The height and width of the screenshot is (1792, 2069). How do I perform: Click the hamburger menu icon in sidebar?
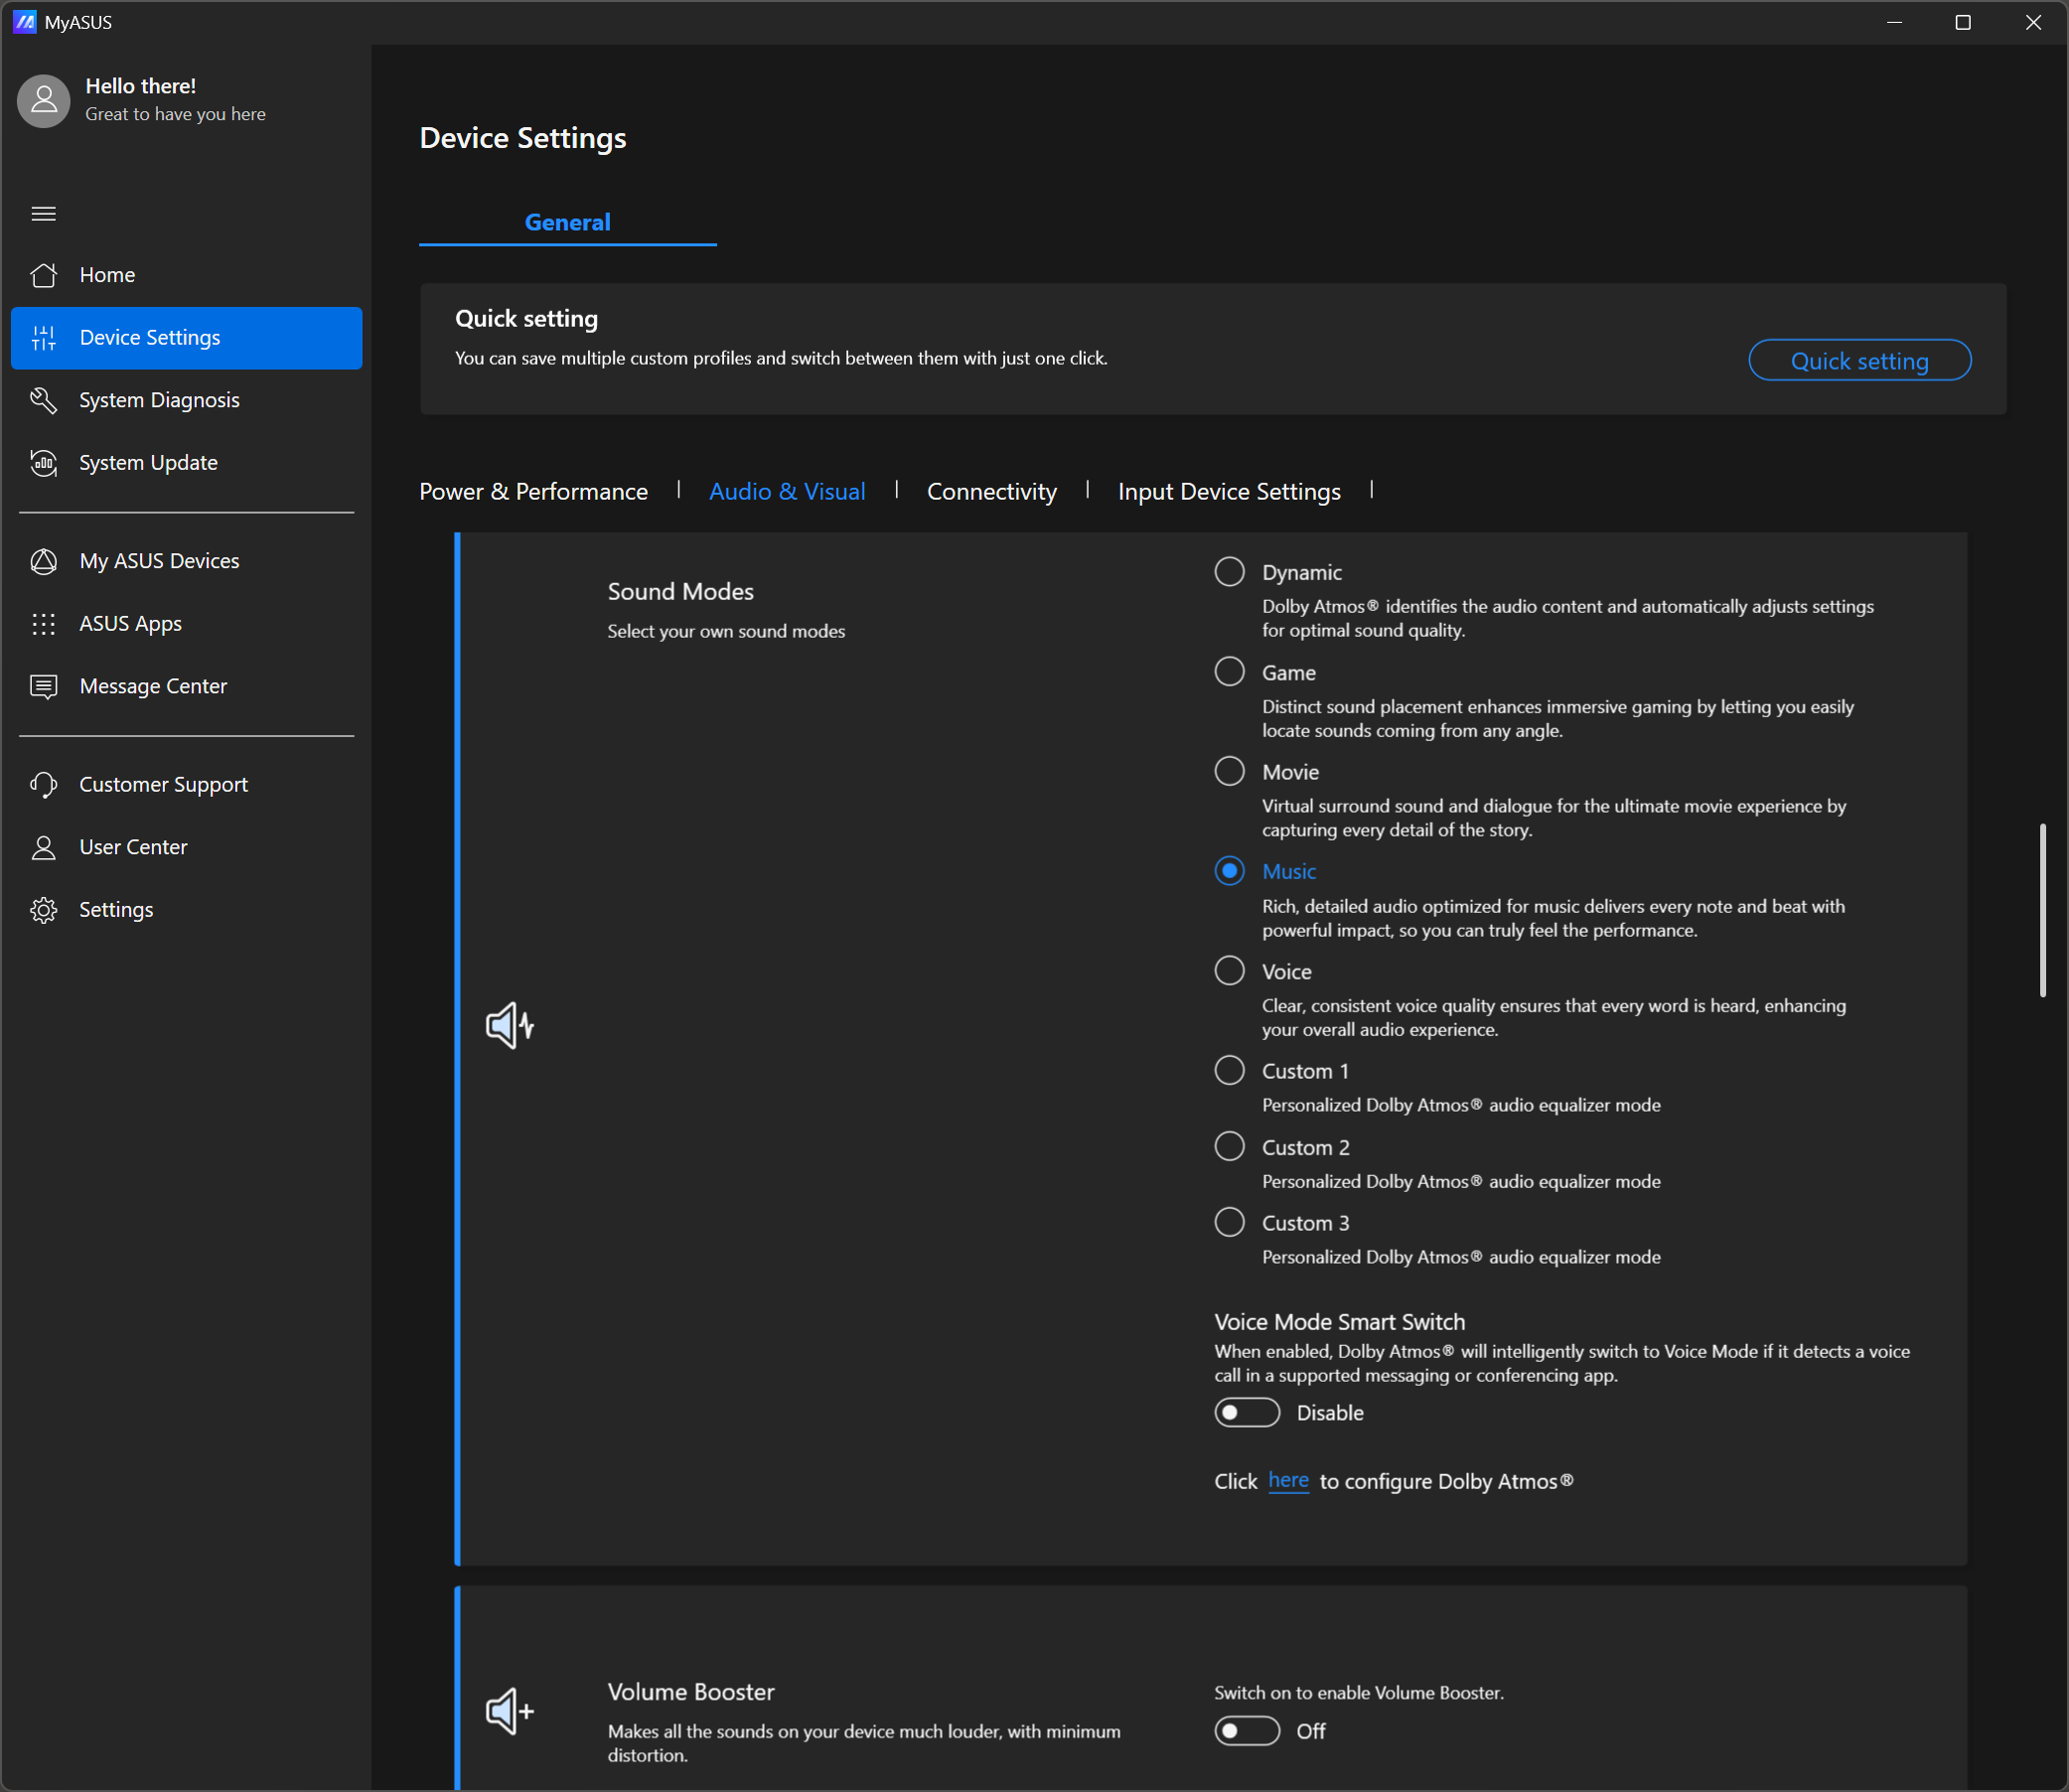43,213
